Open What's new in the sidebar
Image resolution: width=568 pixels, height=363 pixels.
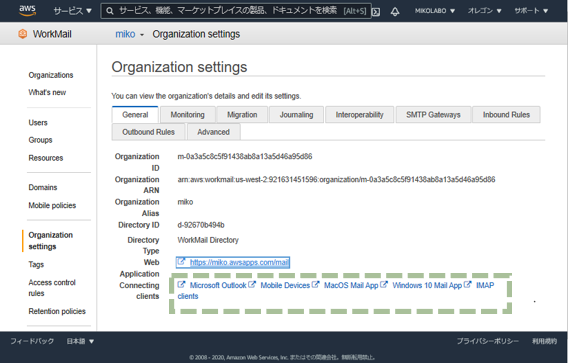pos(47,92)
